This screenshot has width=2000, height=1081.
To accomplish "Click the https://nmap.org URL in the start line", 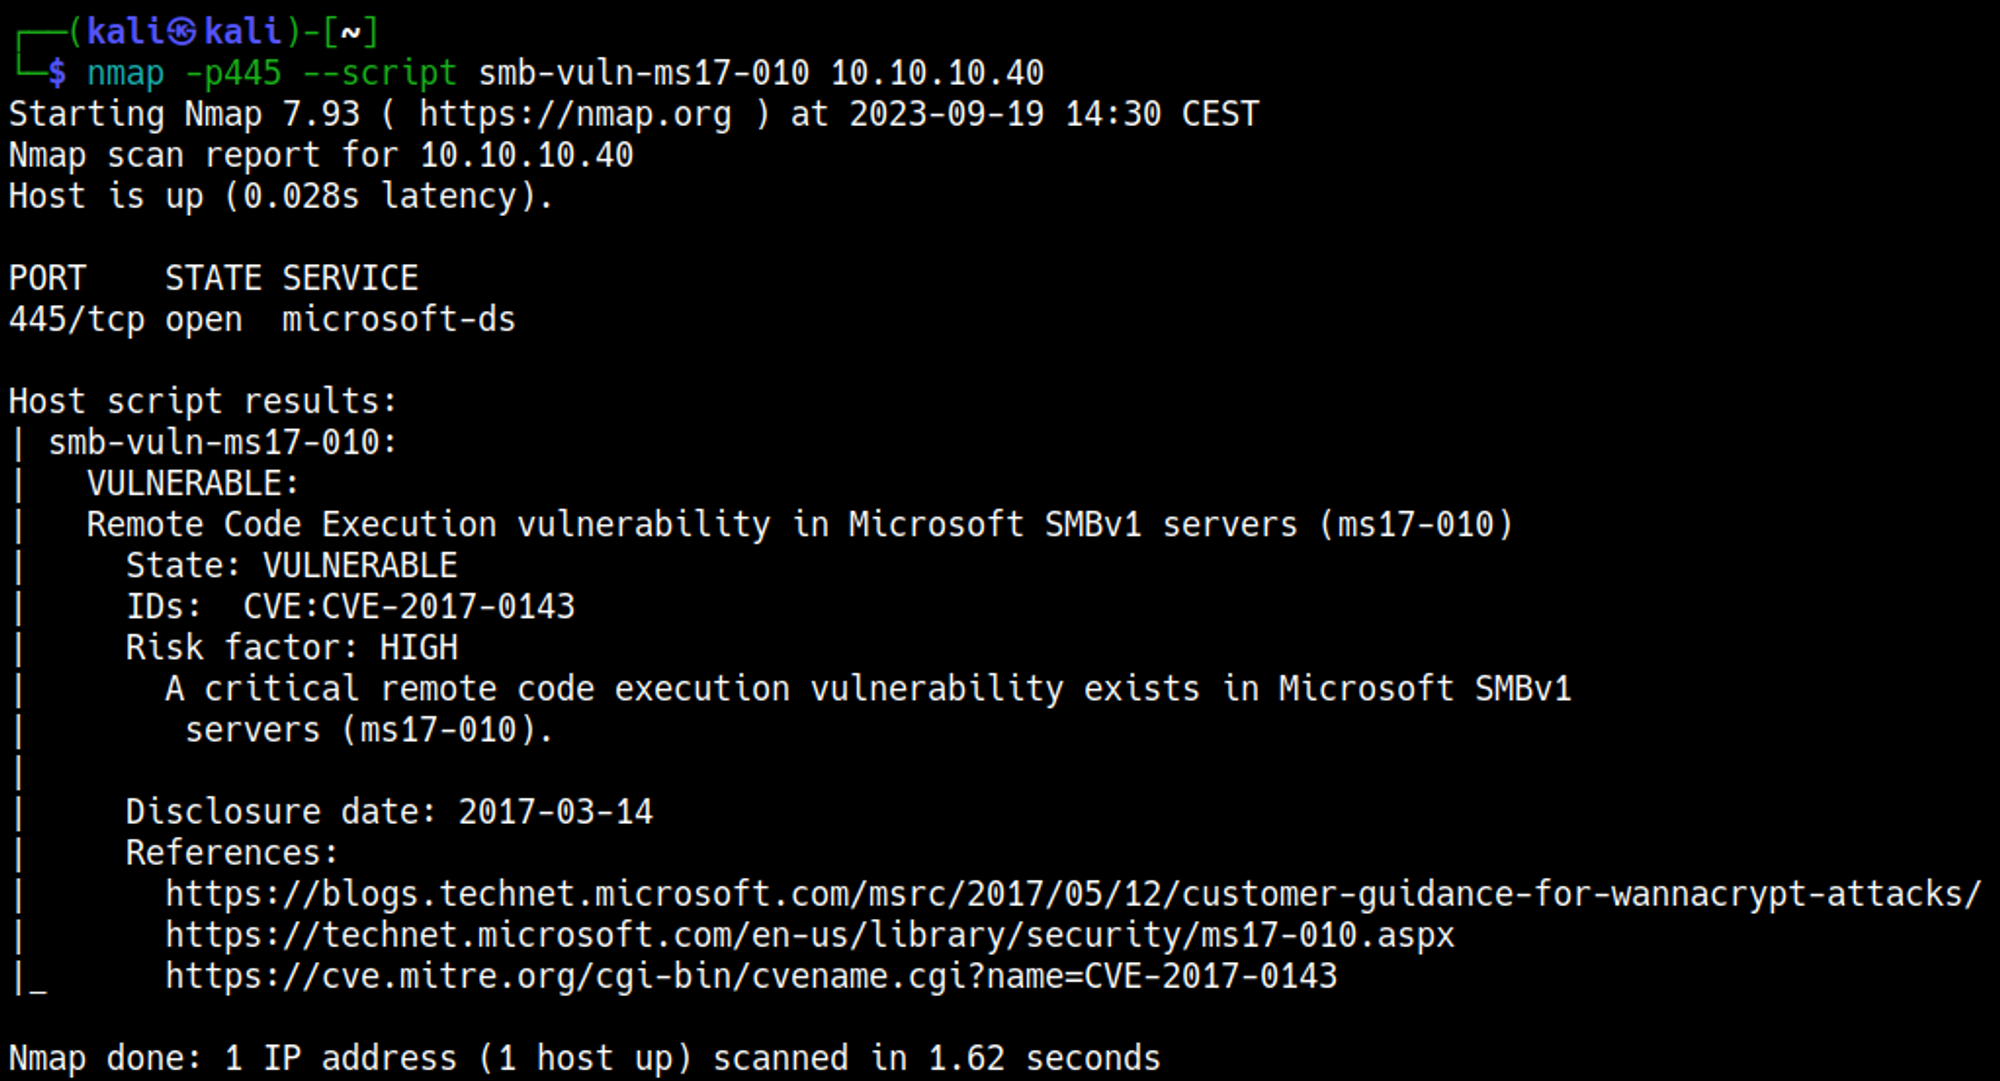I will [575, 114].
